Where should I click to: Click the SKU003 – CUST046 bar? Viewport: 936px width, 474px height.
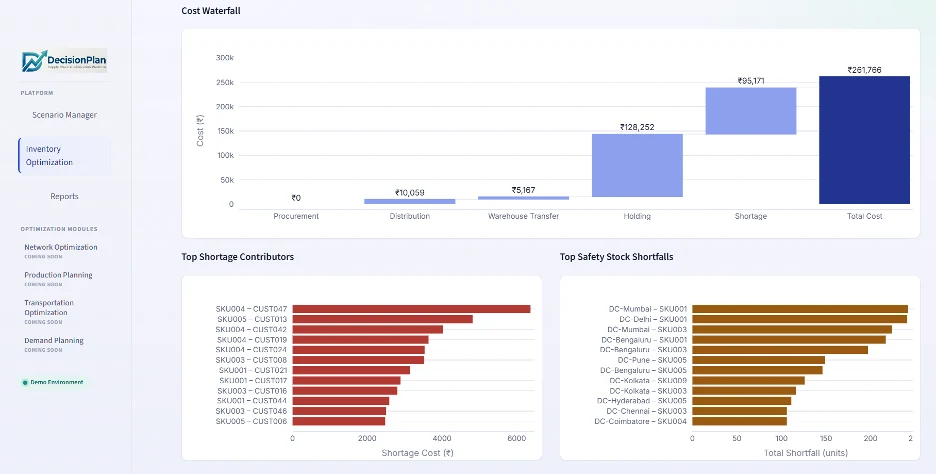point(339,411)
